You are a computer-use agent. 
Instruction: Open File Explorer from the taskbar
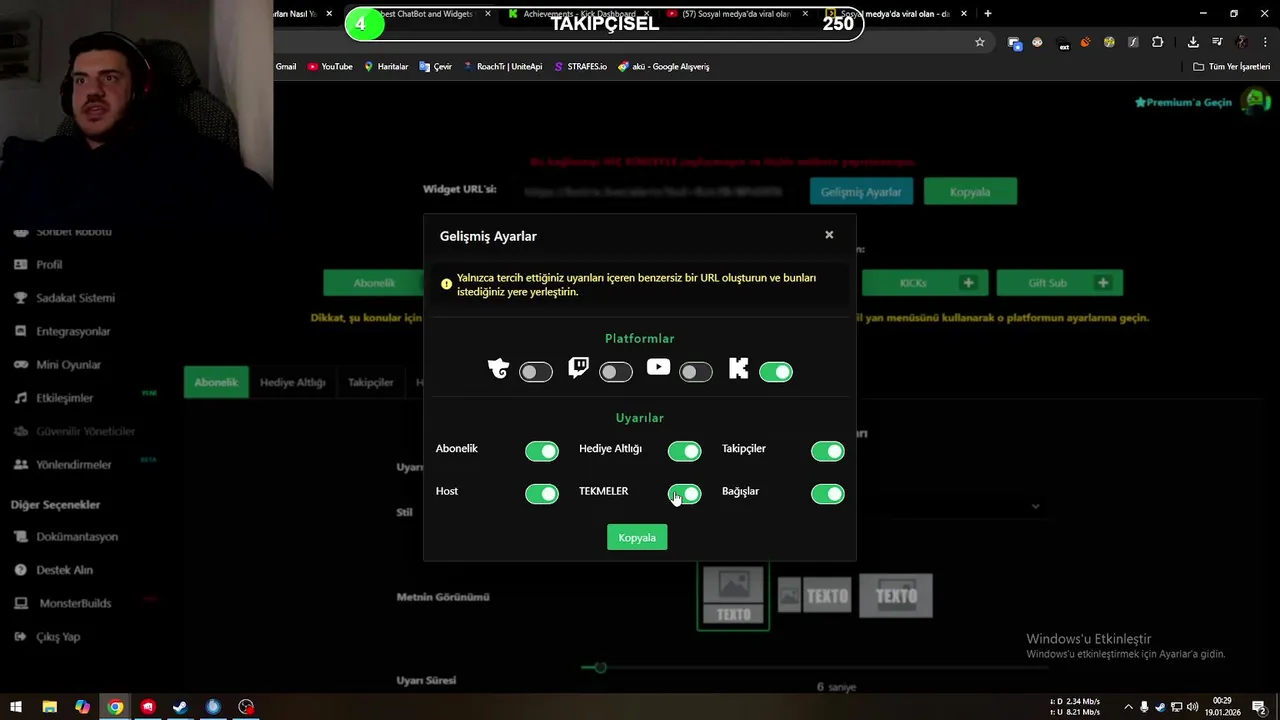tap(49, 707)
